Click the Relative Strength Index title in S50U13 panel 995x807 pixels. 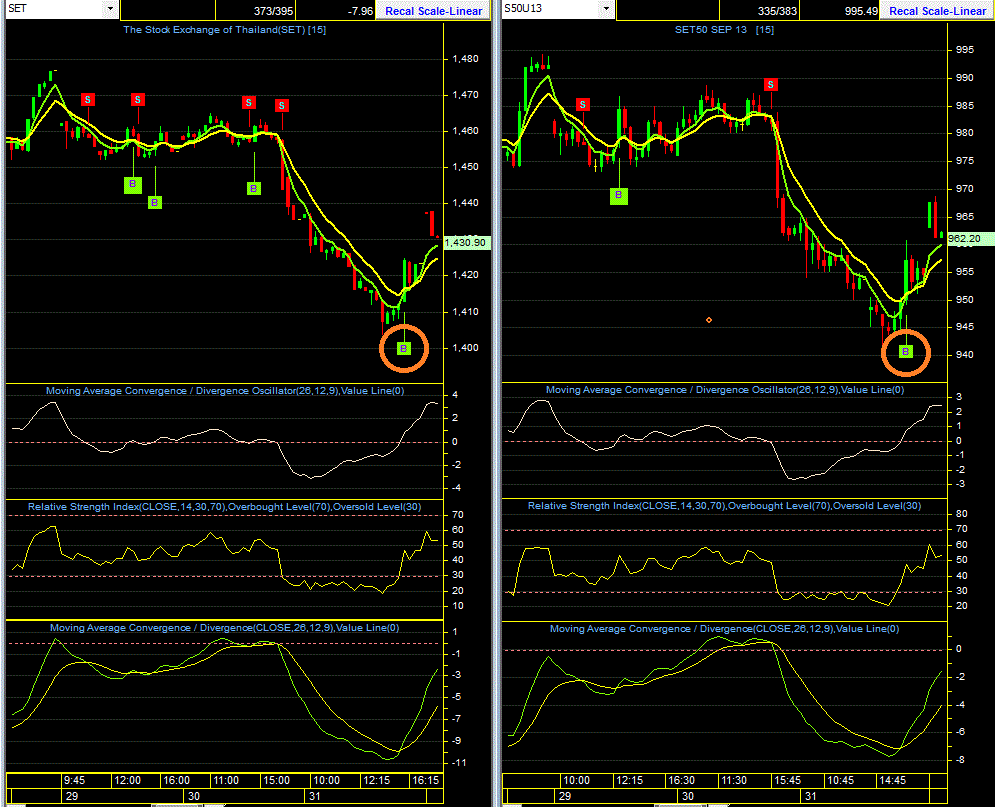[x=725, y=506]
